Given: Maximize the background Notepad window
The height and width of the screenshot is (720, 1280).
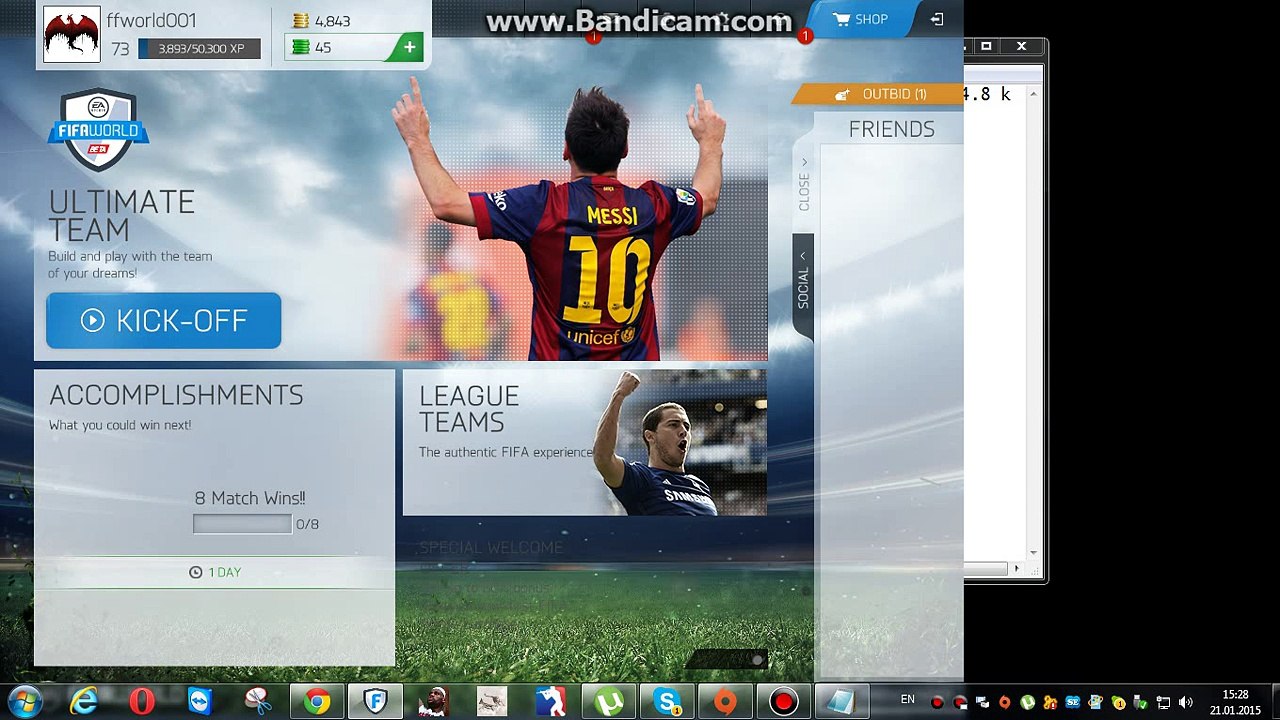Looking at the screenshot, I should (986, 46).
